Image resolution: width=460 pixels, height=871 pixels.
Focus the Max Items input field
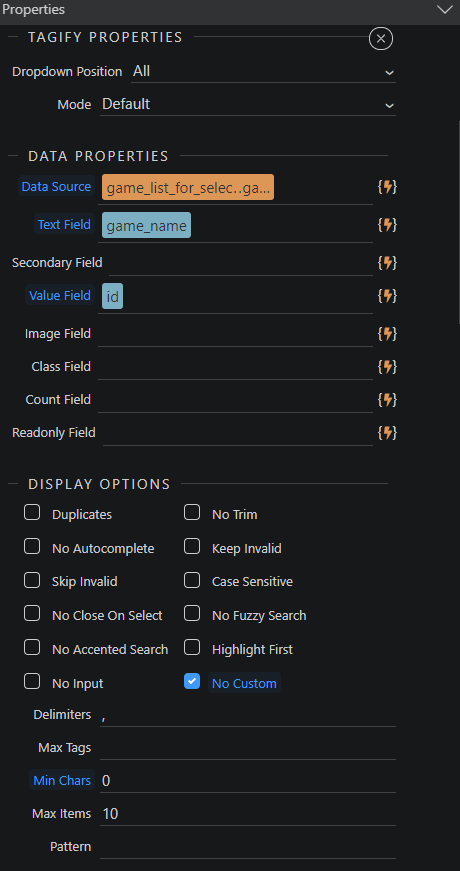(x=248, y=814)
